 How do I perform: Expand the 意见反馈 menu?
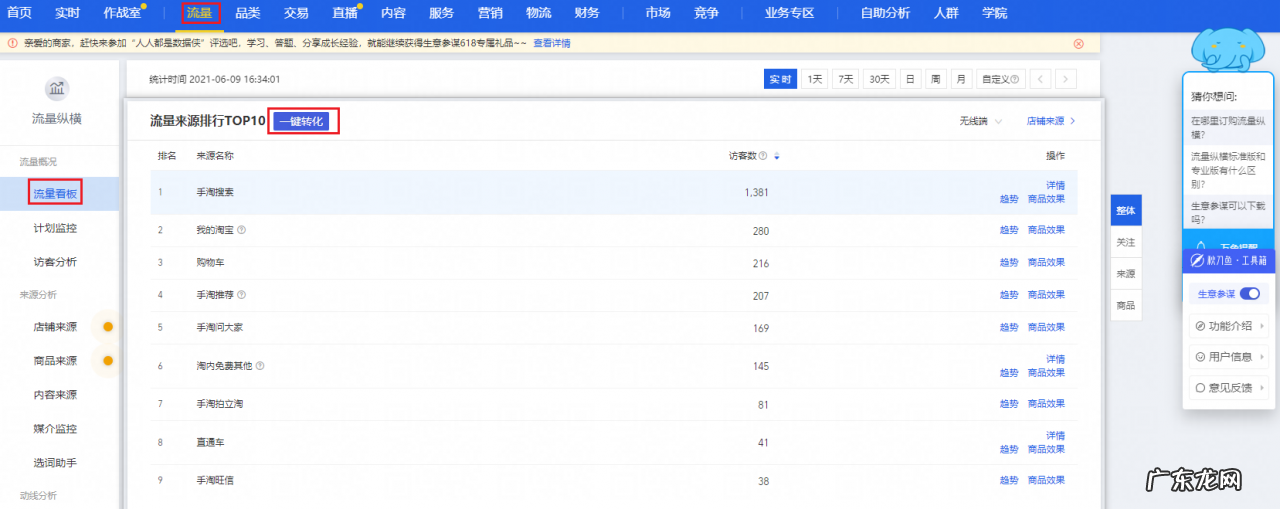coord(1228,387)
